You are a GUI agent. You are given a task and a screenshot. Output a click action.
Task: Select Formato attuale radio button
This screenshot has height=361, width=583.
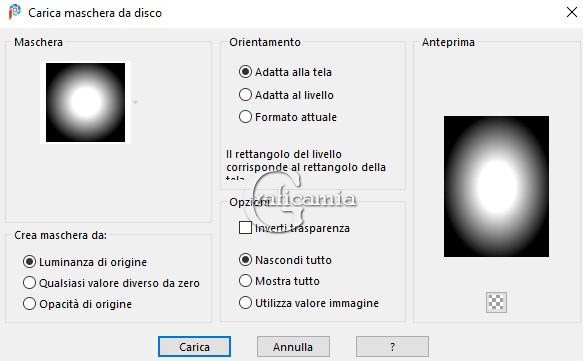point(288,117)
